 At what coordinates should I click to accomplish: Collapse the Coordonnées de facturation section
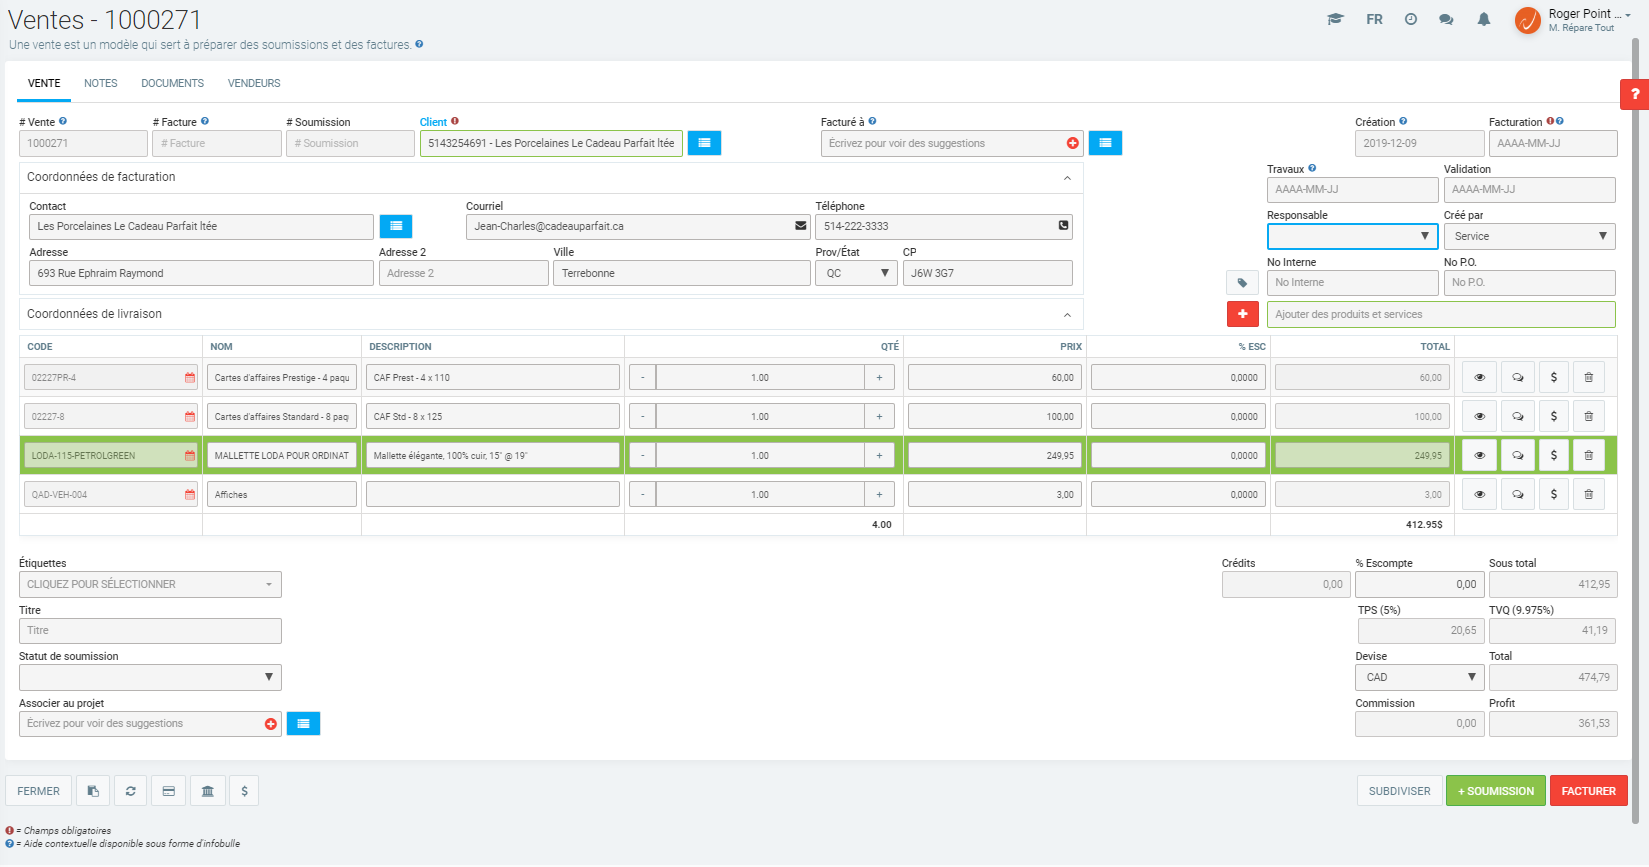[1067, 178]
